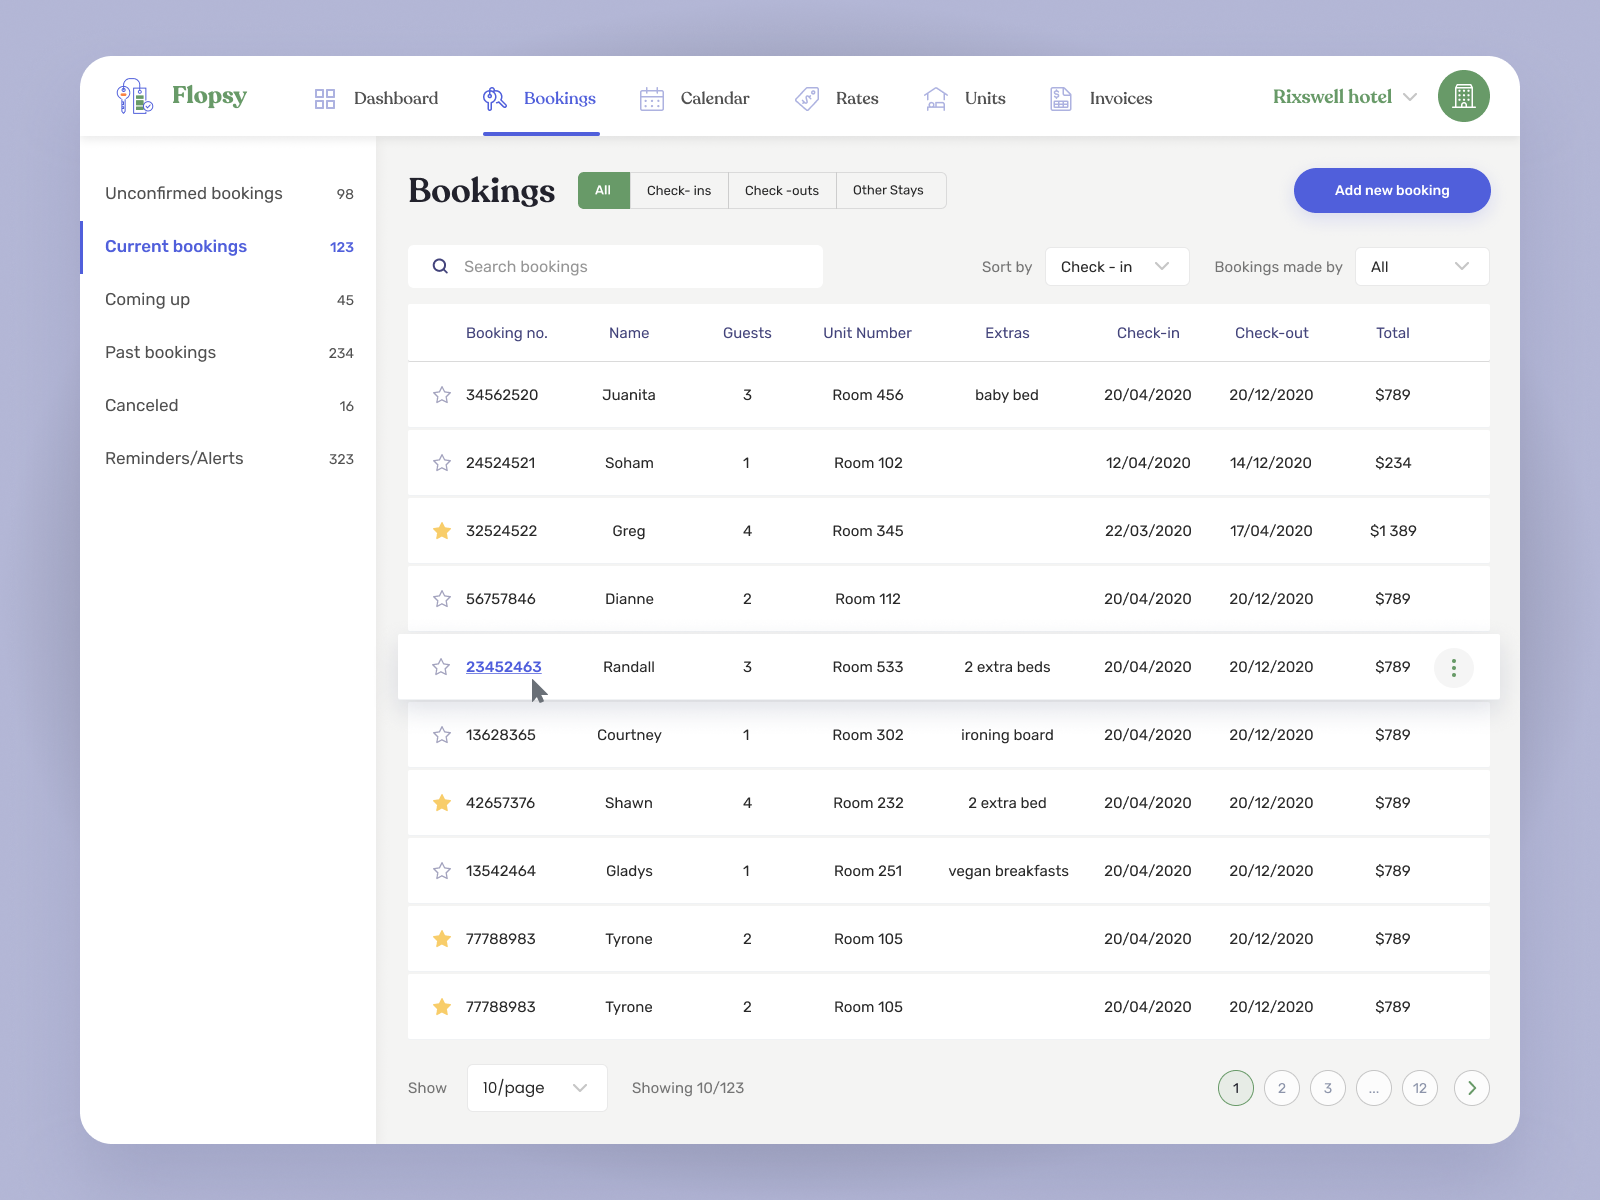Star booking 34562520 for Juanita
Screen dimensions: 1600x1200
[442, 395]
